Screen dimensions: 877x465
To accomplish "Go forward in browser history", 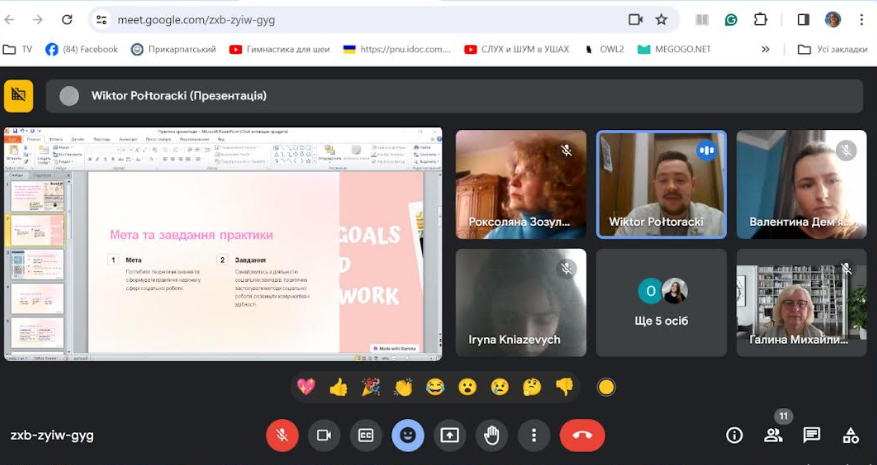I will click(x=37, y=20).
